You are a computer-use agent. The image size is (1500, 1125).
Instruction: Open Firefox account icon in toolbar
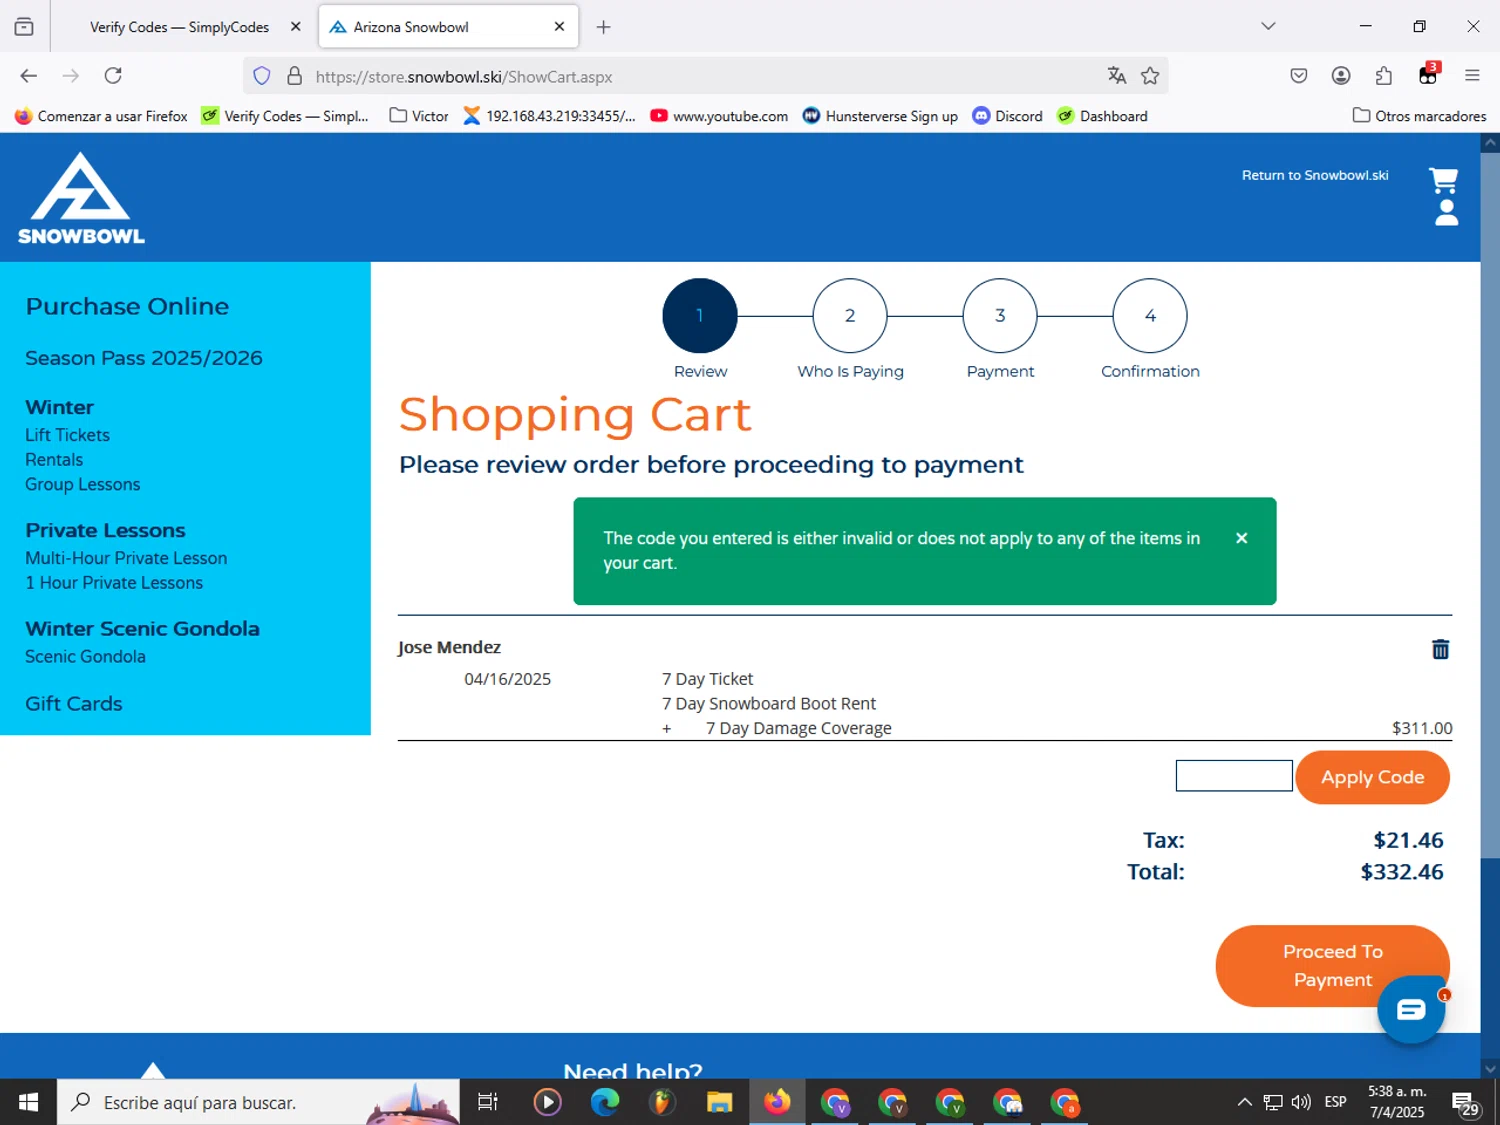coord(1341,76)
